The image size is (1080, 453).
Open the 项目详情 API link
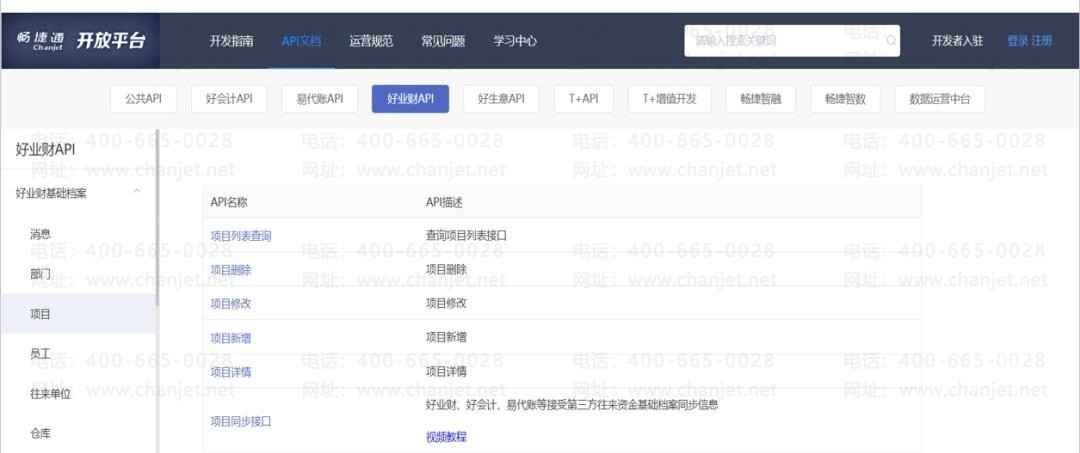(231, 372)
